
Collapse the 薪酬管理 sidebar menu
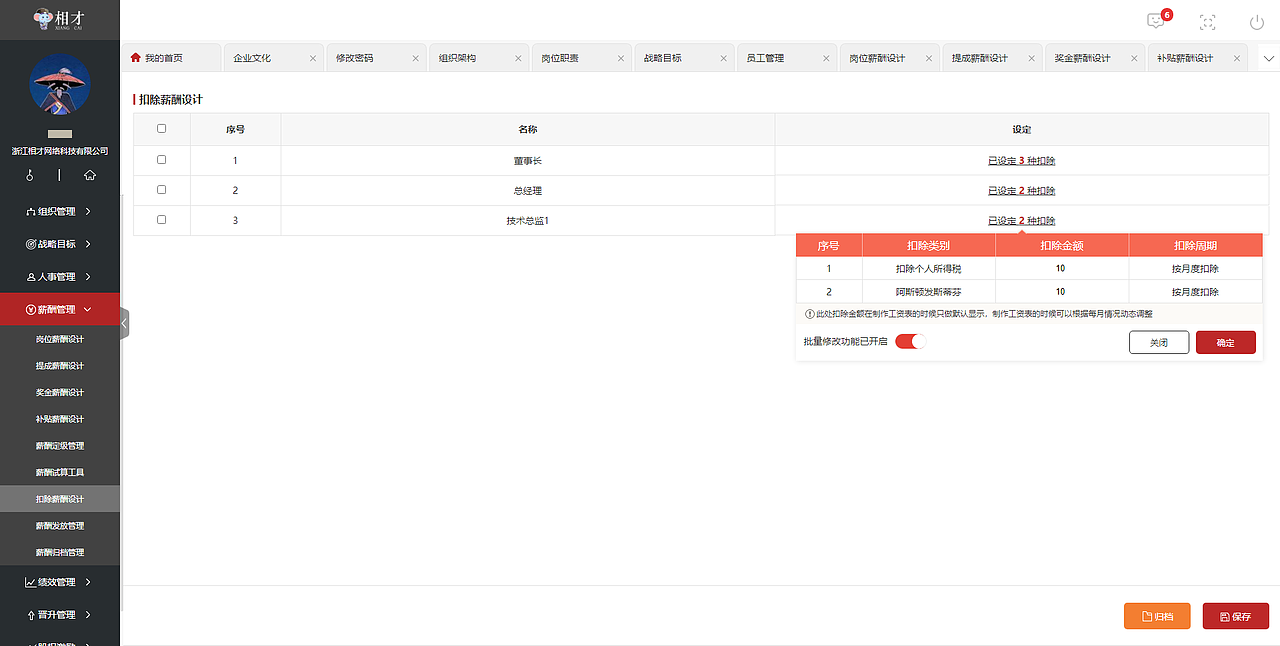point(57,309)
